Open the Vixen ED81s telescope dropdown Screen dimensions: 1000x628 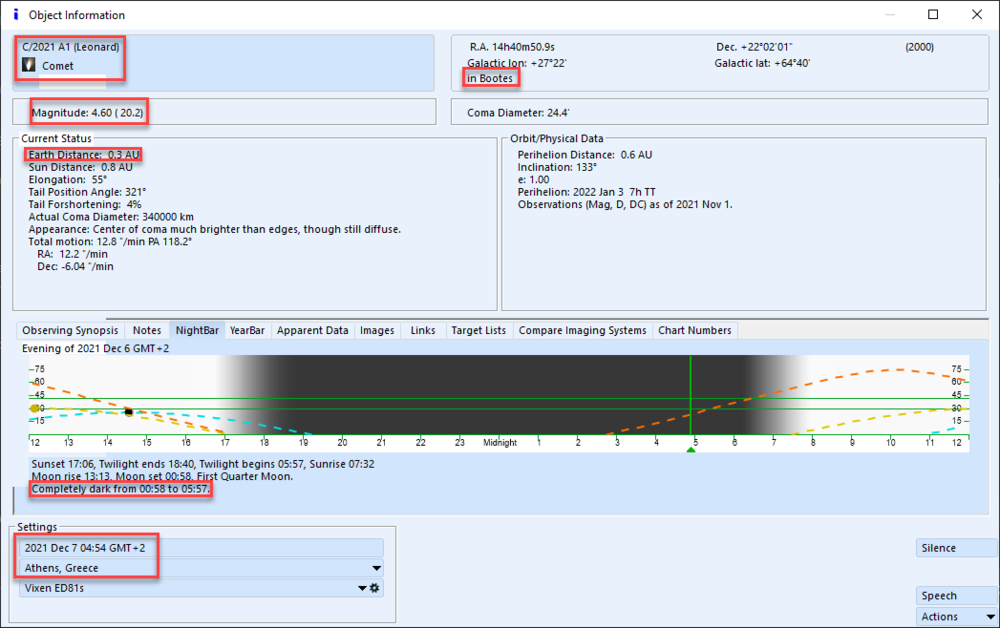[x=362, y=588]
